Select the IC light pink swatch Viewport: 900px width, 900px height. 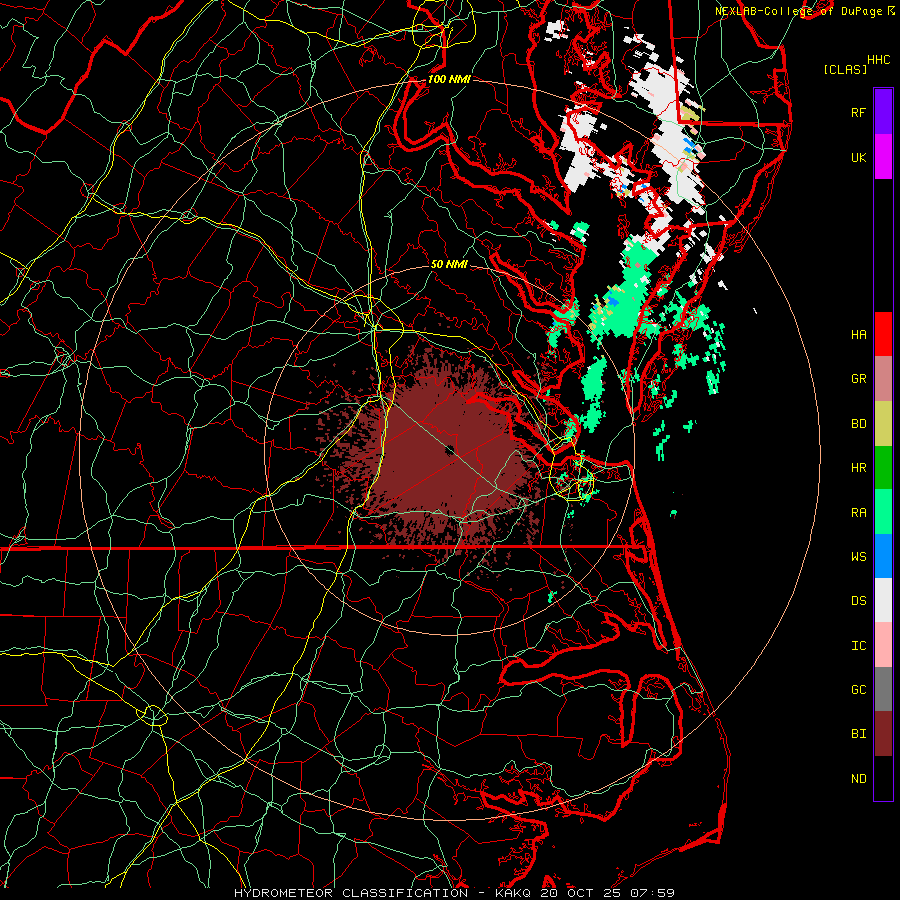click(883, 645)
